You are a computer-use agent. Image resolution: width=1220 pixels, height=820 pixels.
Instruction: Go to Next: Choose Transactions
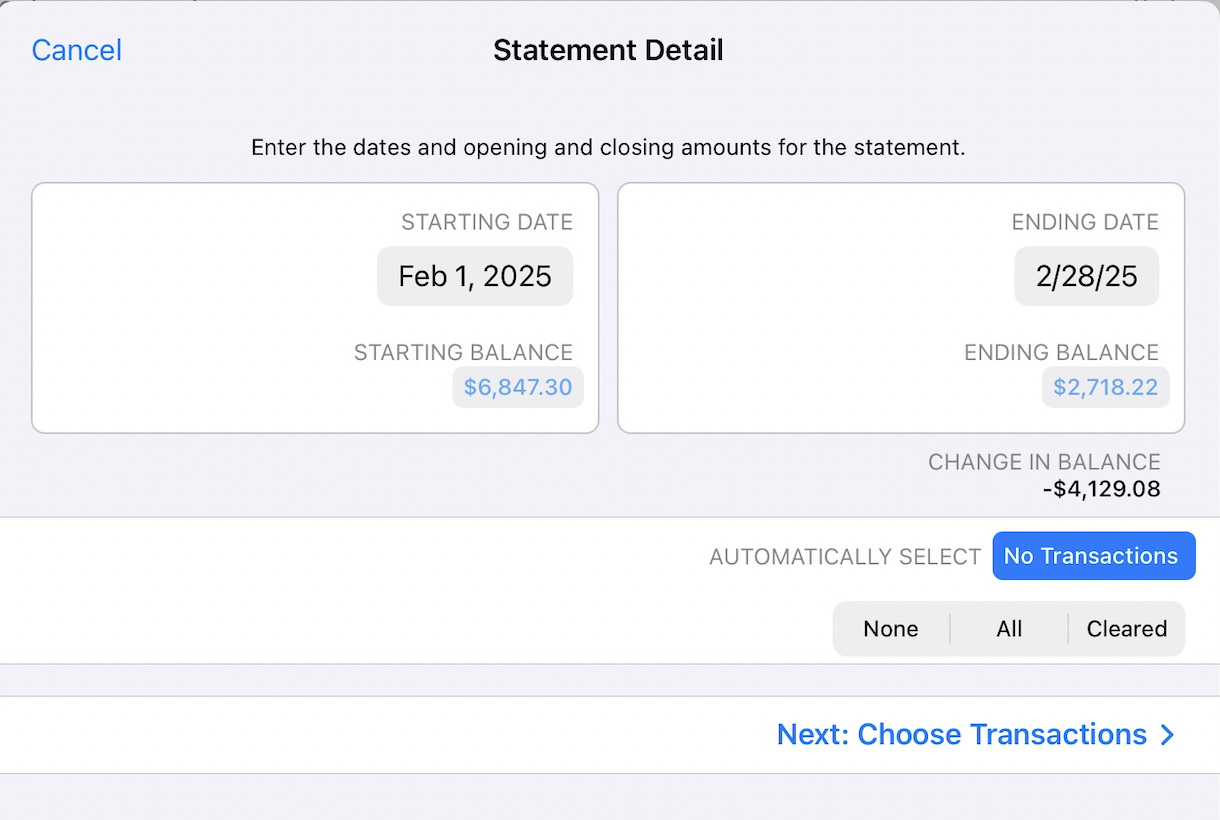(x=961, y=735)
